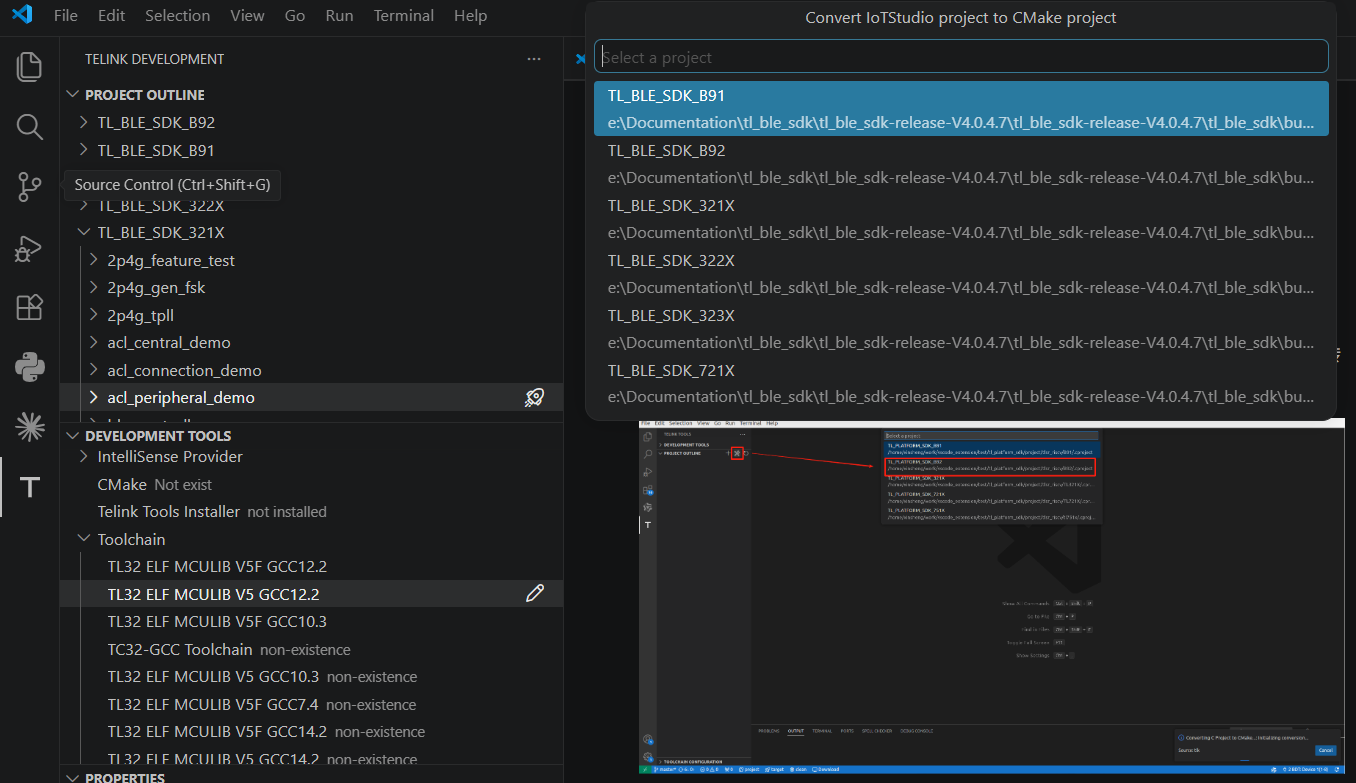Focus the 'Select a project' input box
This screenshot has height=783, width=1356.
(x=961, y=57)
